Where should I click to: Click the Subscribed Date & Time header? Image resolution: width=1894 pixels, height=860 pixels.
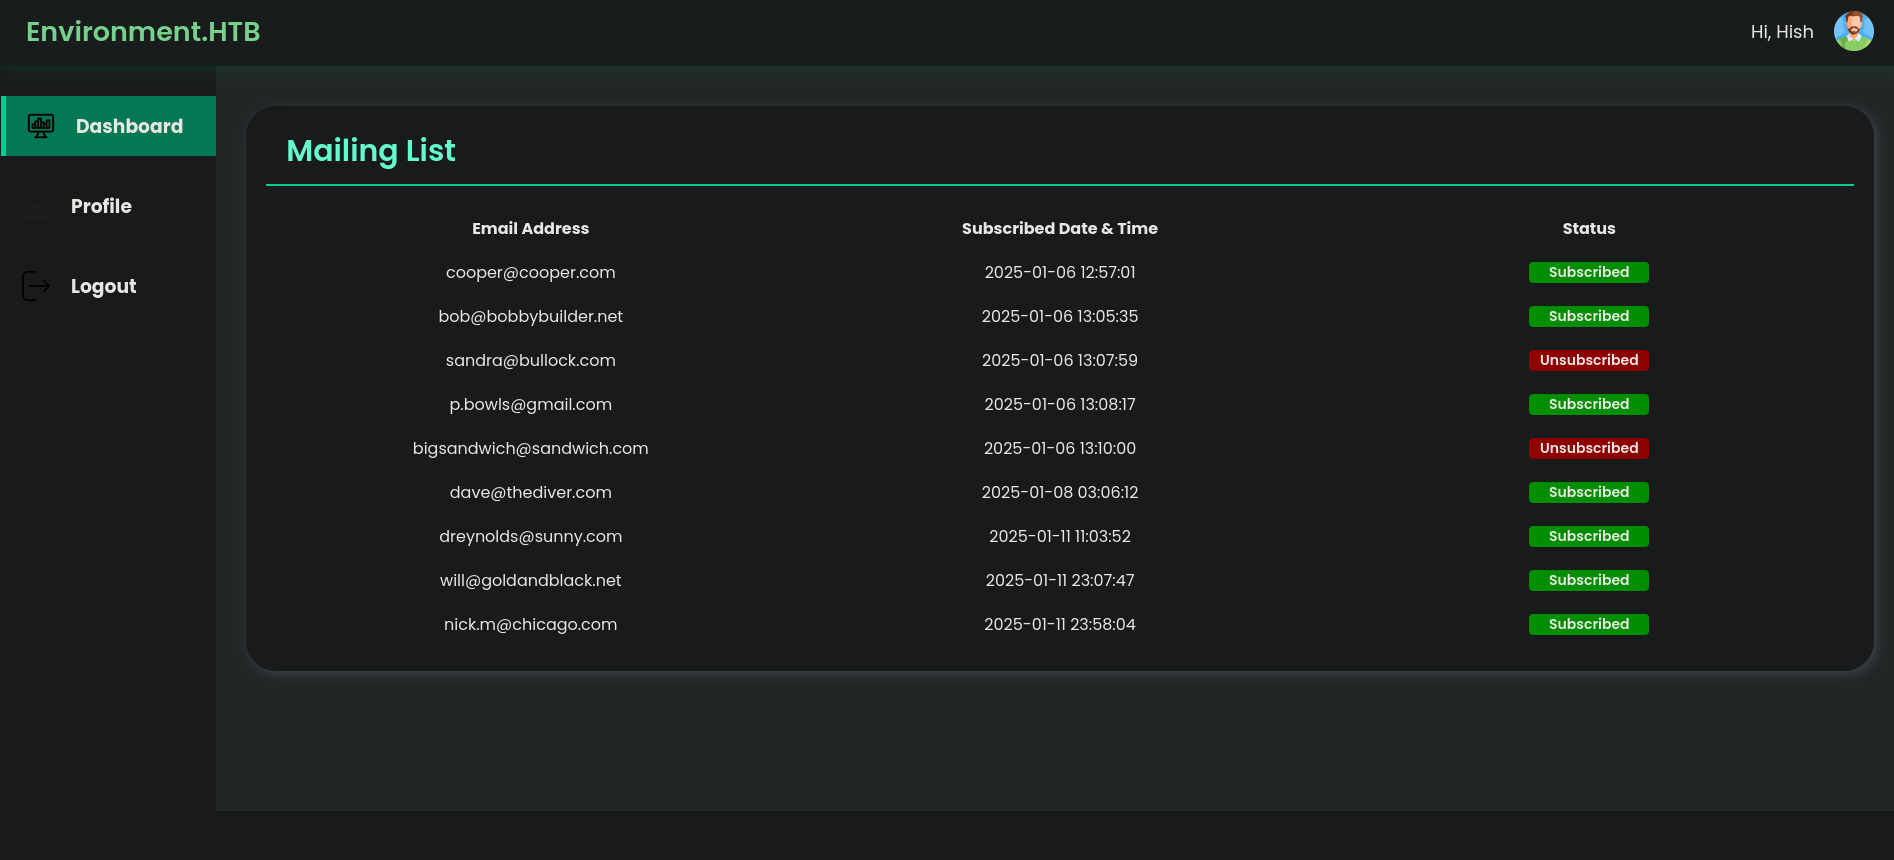(x=1059, y=228)
